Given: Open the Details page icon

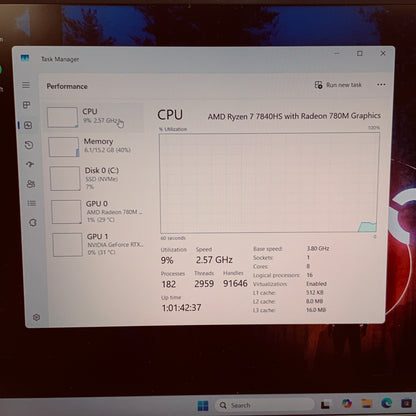Looking at the screenshot, I should 32,203.
